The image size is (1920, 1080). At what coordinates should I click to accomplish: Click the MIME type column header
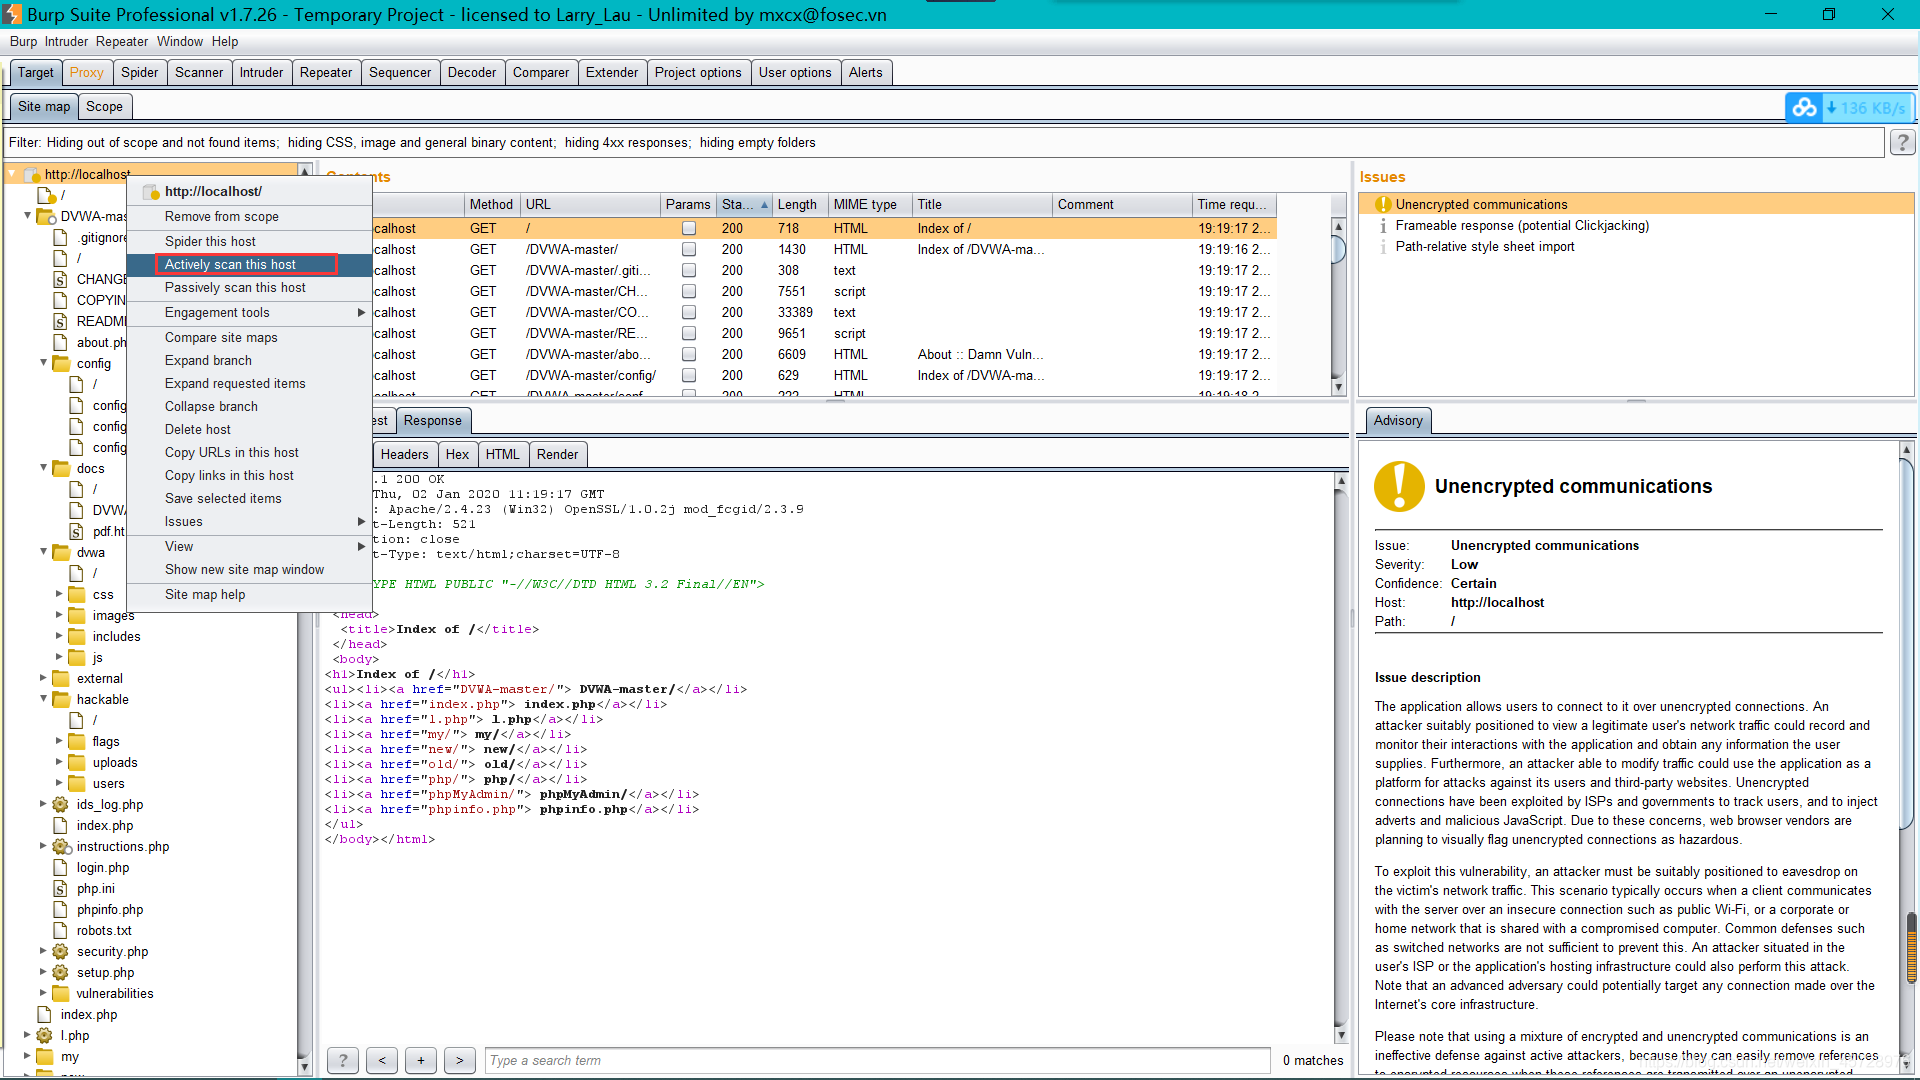[x=871, y=204]
